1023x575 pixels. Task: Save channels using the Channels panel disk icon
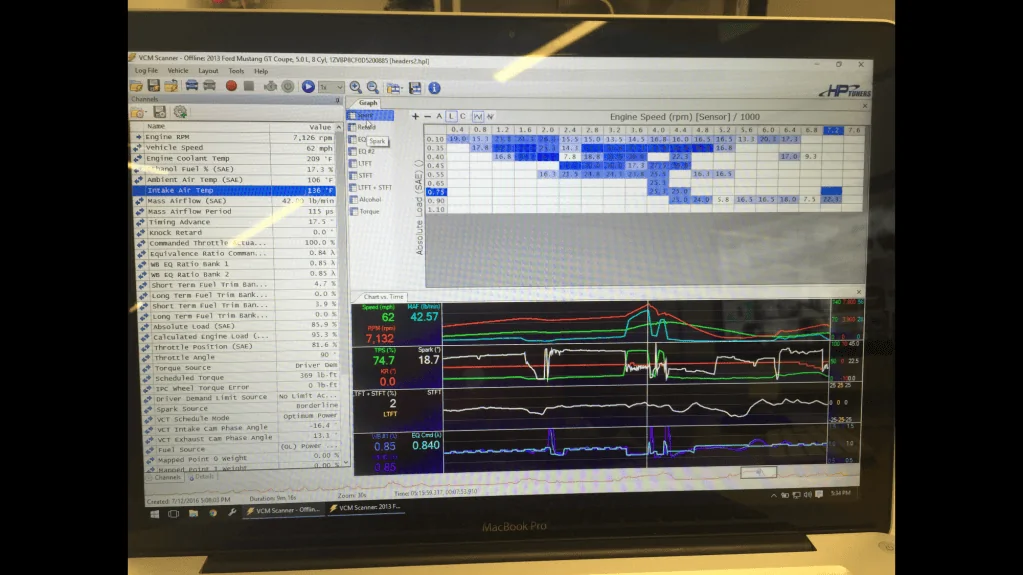tap(160, 112)
